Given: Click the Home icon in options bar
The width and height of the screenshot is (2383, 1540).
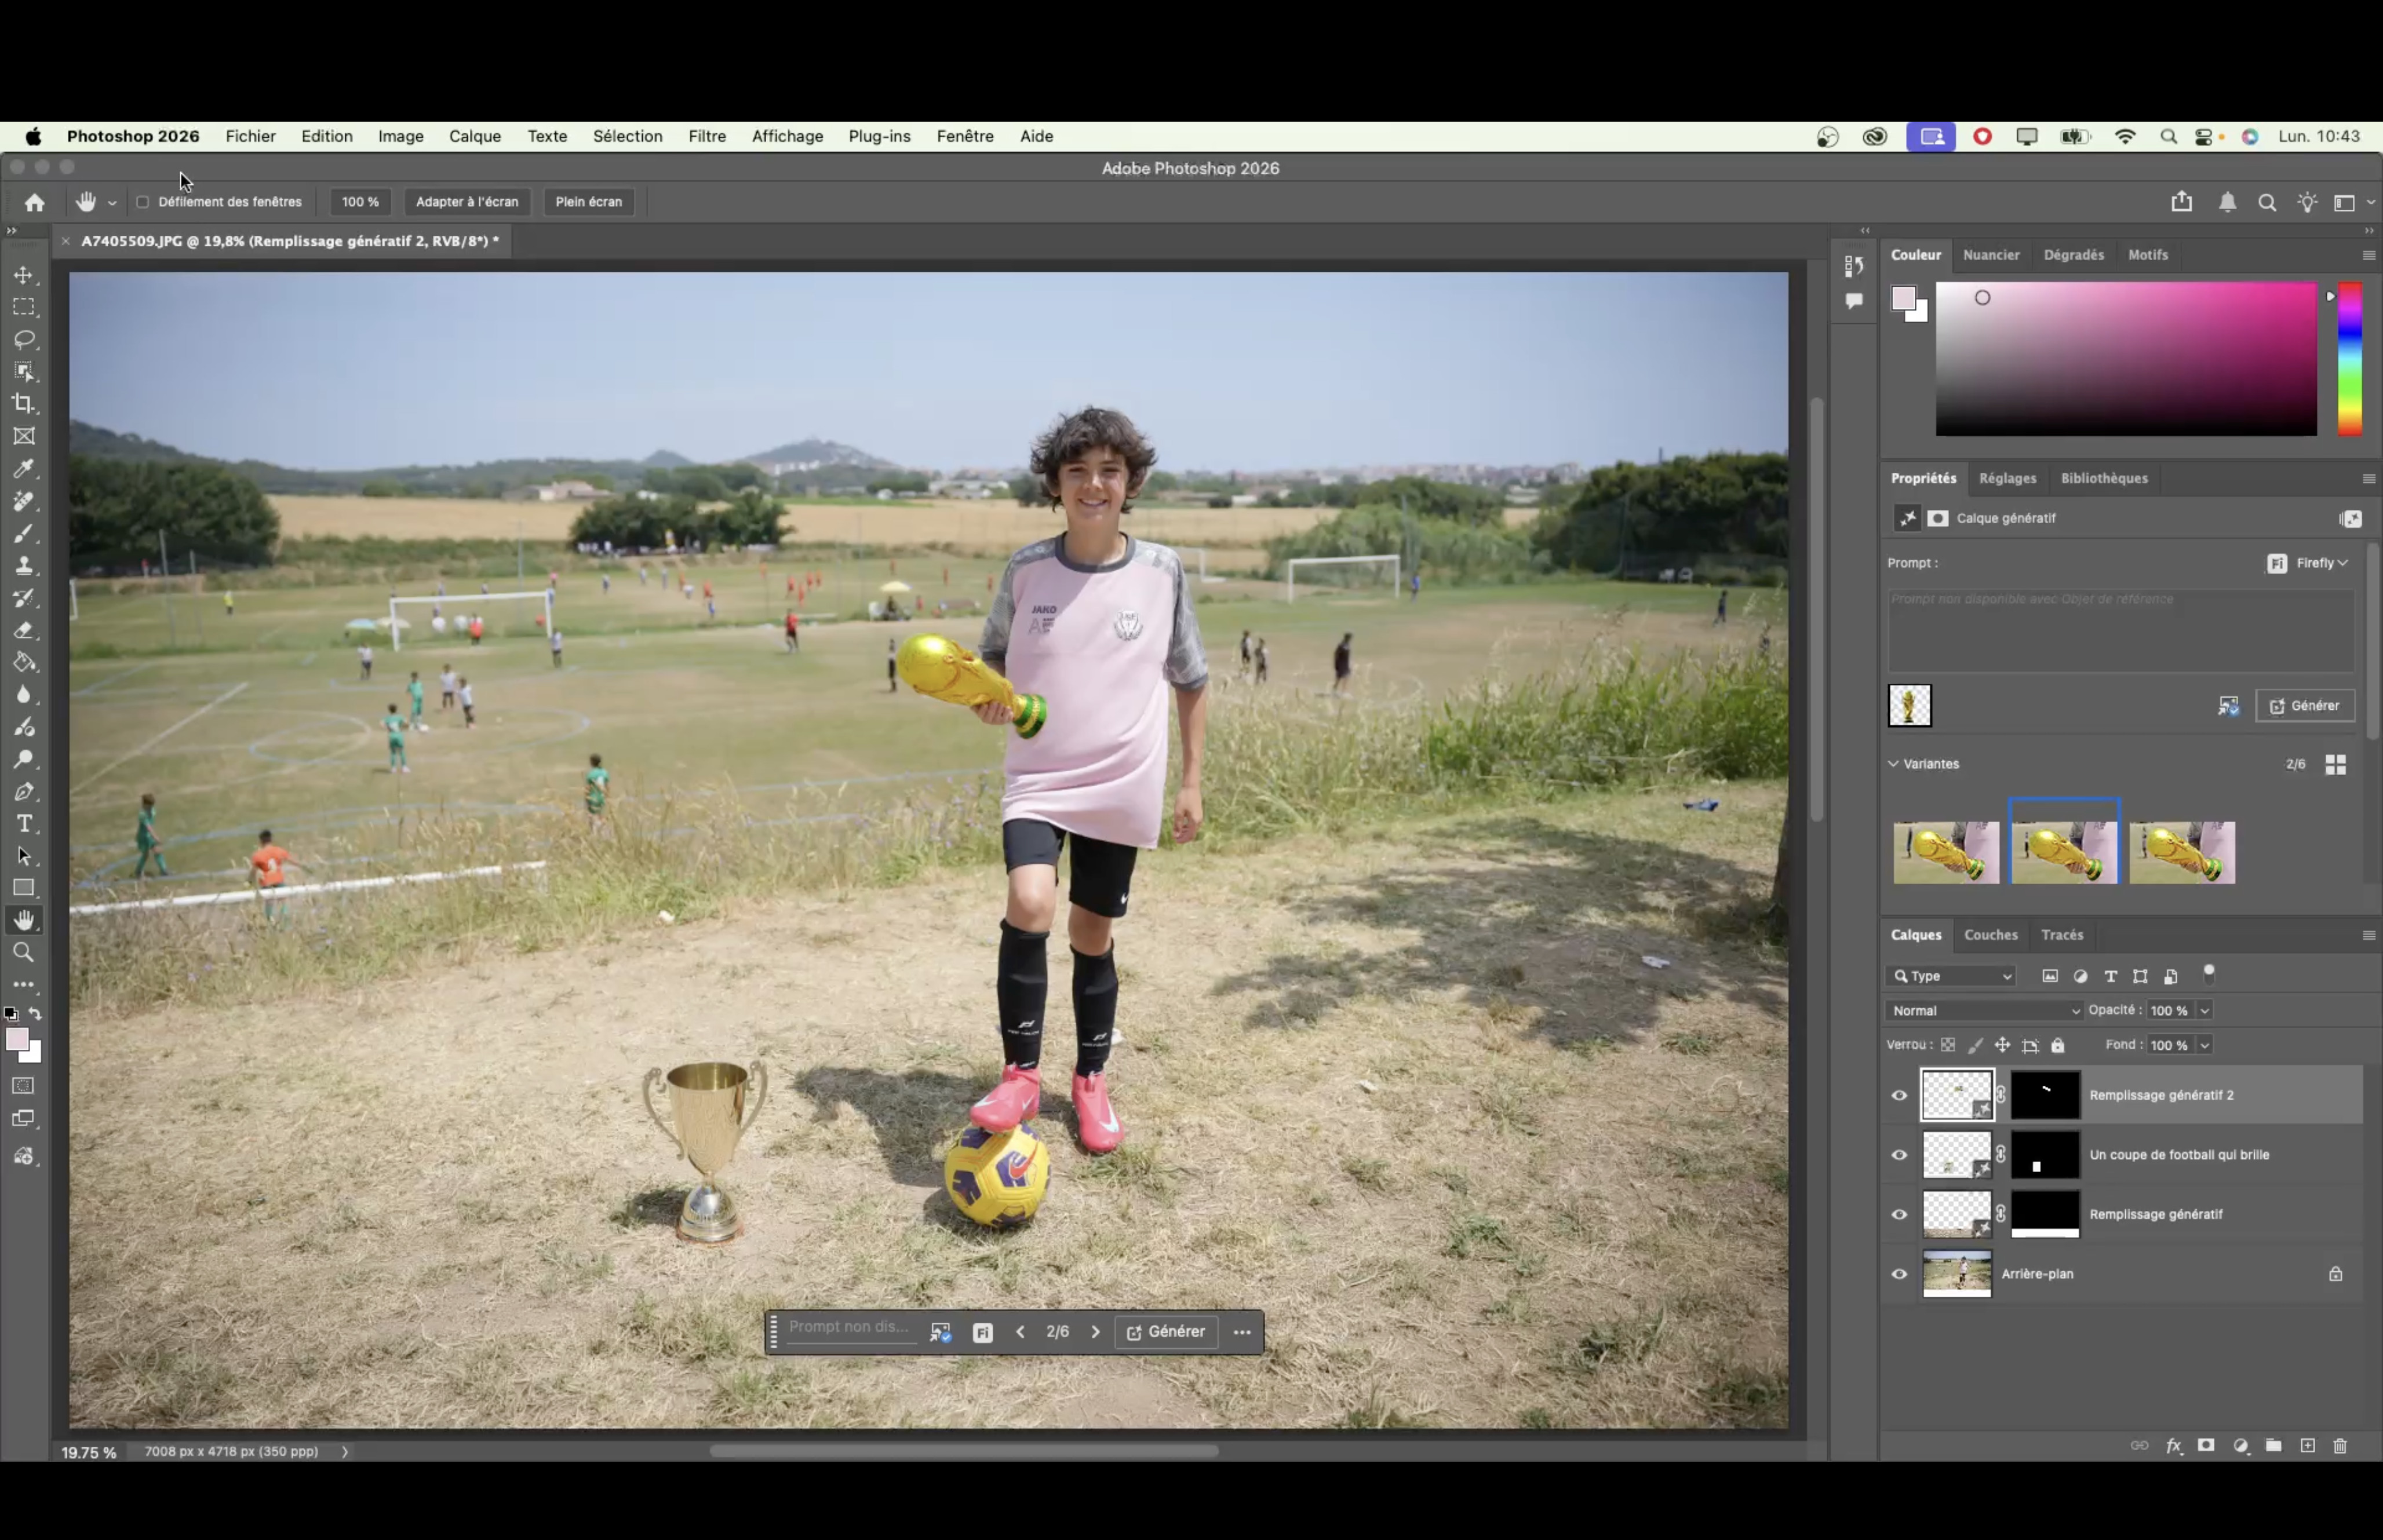Looking at the screenshot, I should 35,202.
